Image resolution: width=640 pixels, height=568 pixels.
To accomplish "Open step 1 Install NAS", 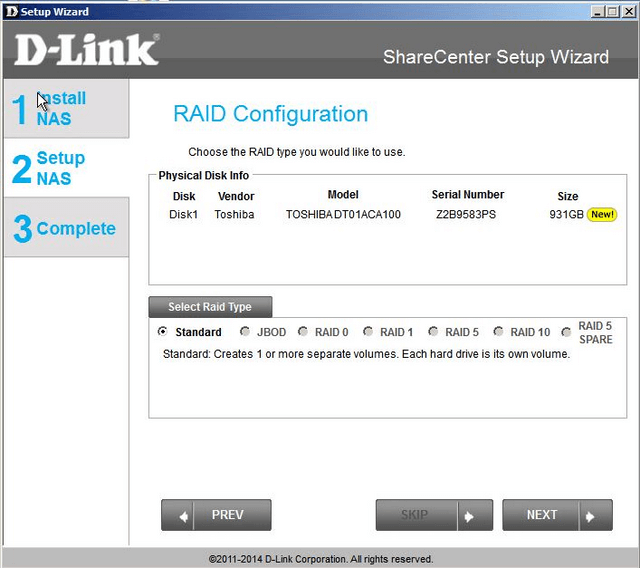I will click(x=67, y=108).
